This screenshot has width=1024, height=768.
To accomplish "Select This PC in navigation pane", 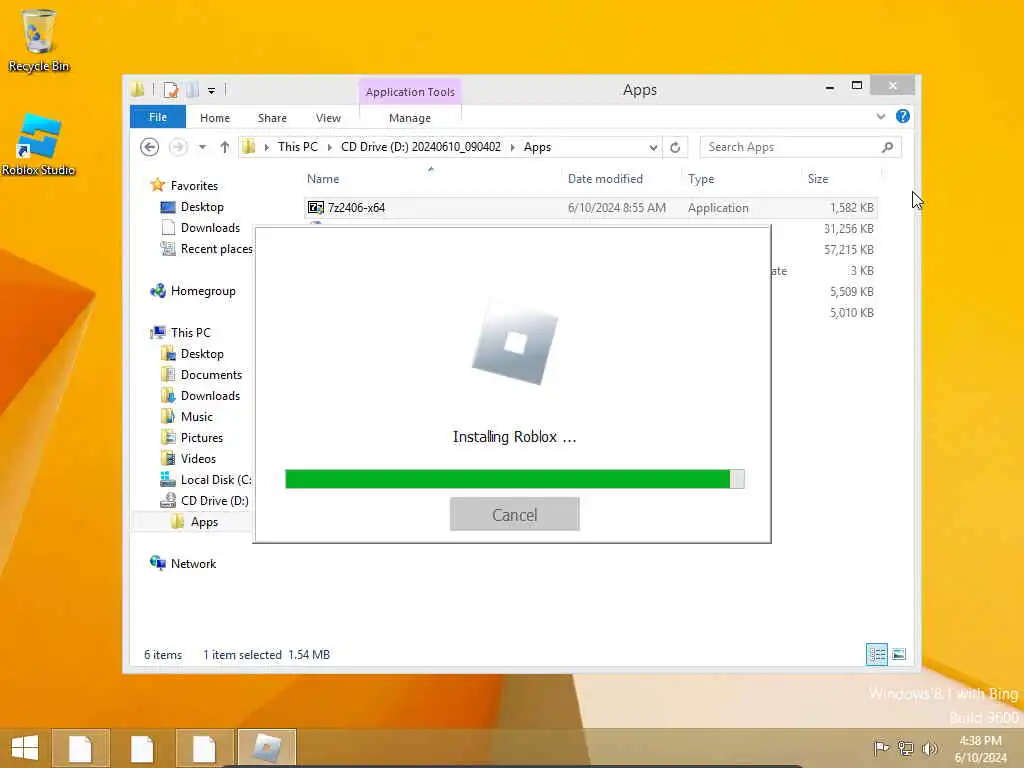I will pyautogui.click(x=190, y=332).
